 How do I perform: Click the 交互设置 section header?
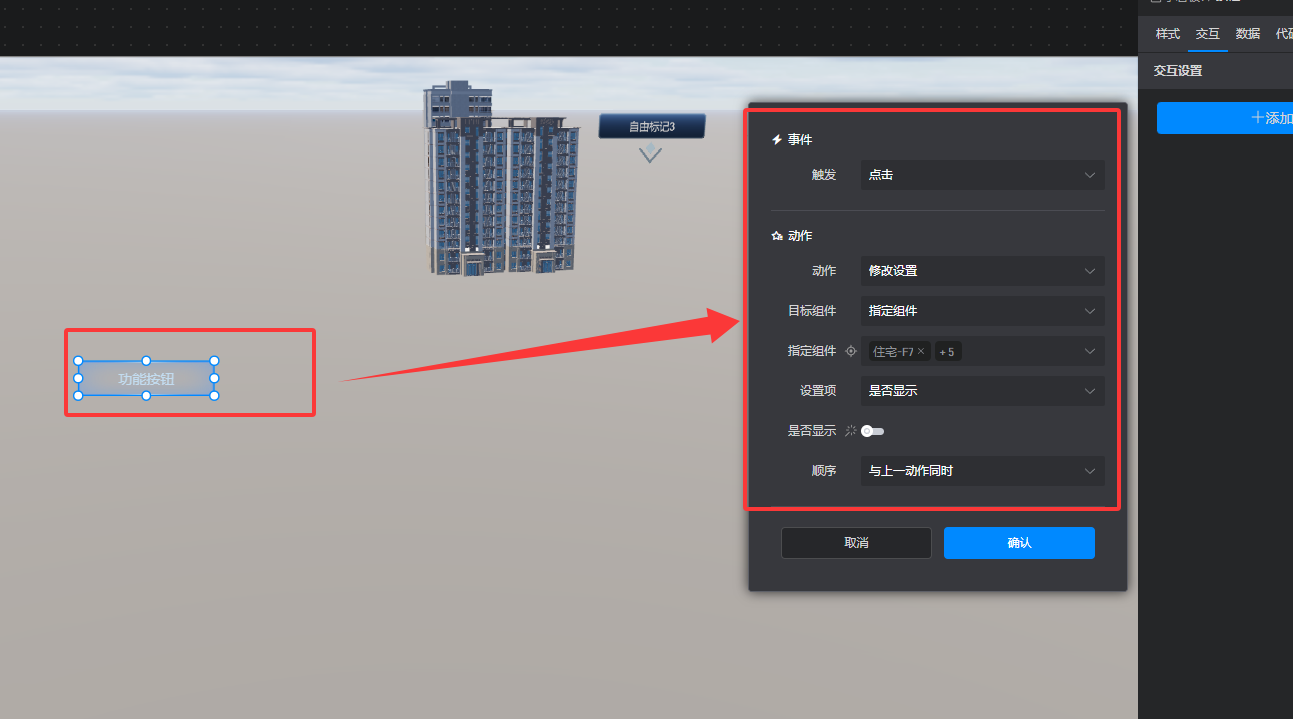pyautogui.click(x=1178, y=71)
